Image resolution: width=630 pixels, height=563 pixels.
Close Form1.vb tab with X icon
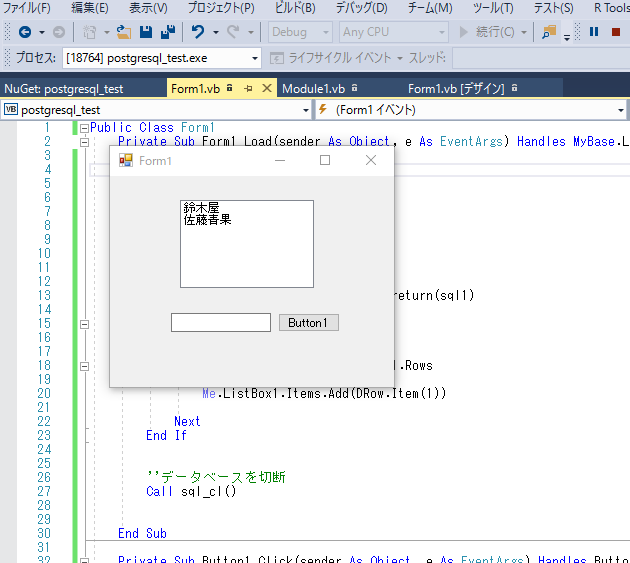coord(267,88)
